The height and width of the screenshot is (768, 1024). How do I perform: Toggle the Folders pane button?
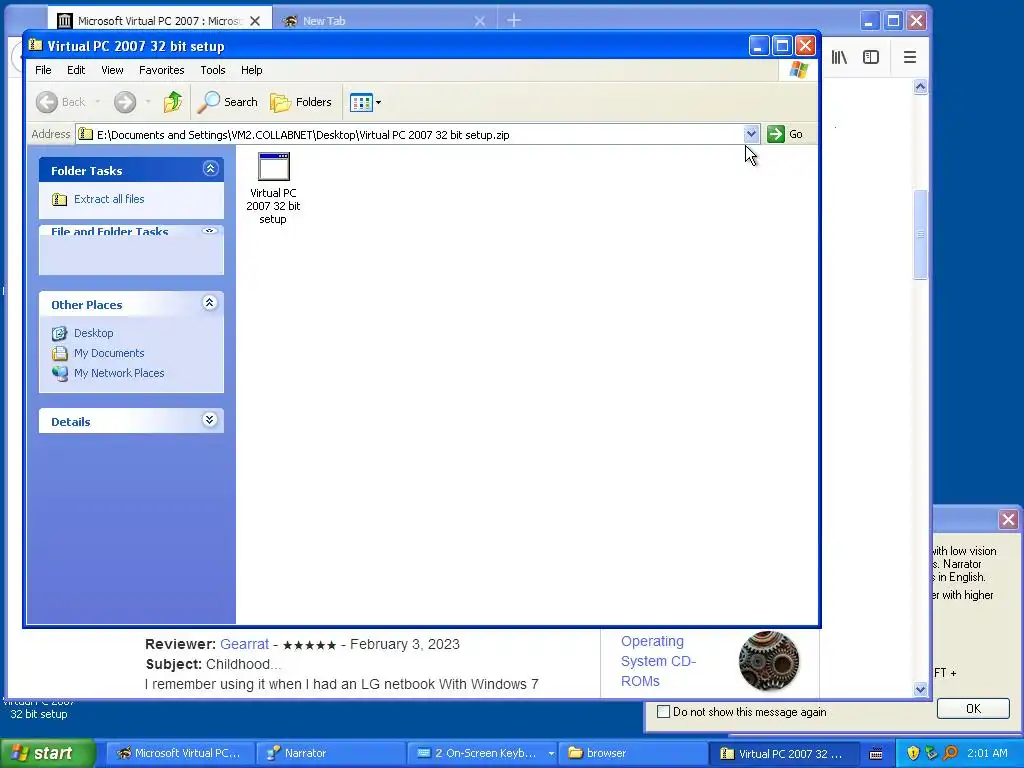[x=301, y=102]
